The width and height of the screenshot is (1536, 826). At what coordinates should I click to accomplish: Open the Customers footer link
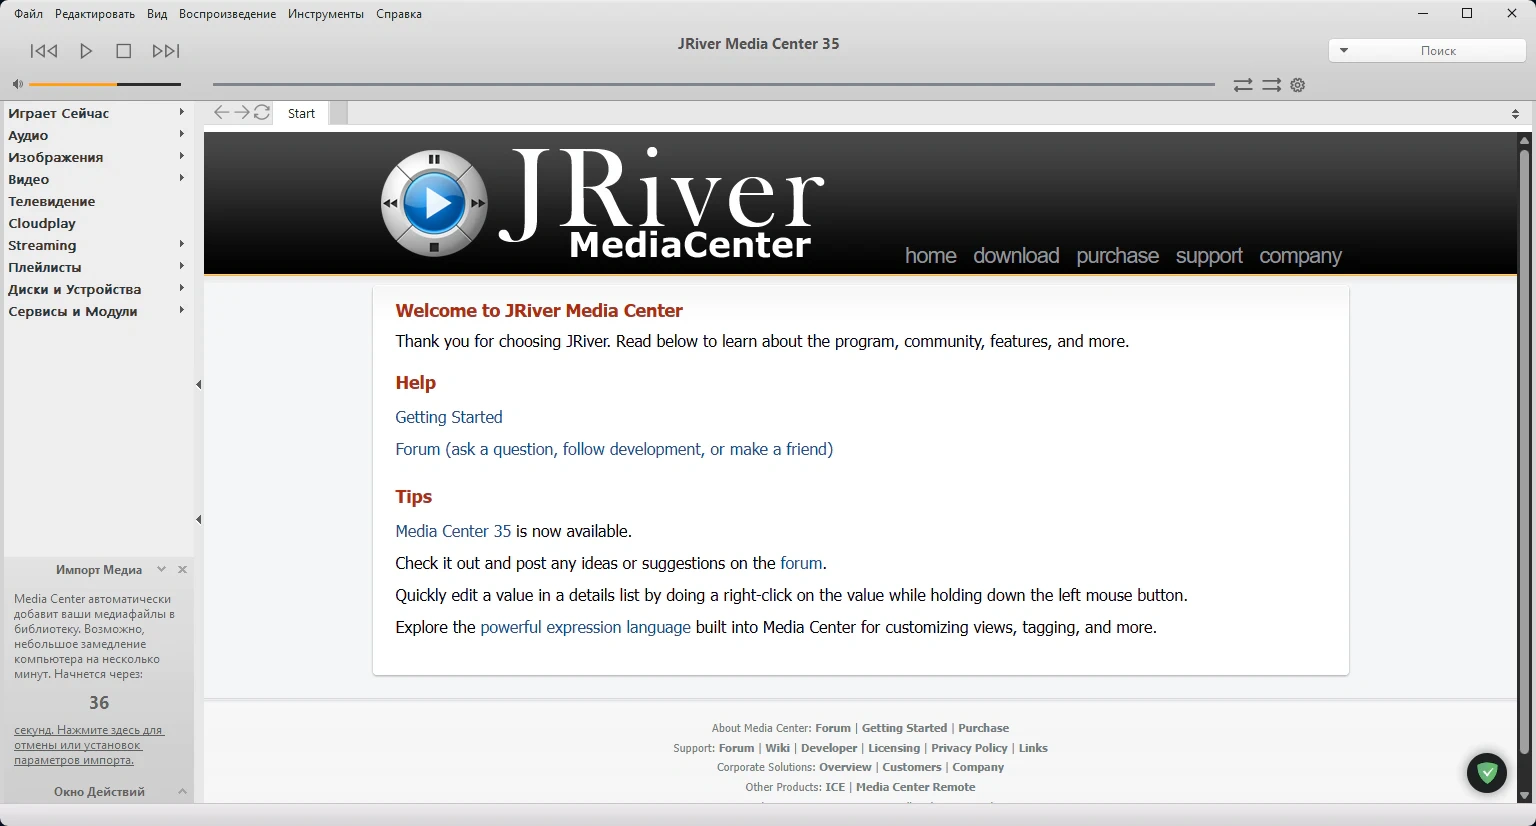click(912, 767)
